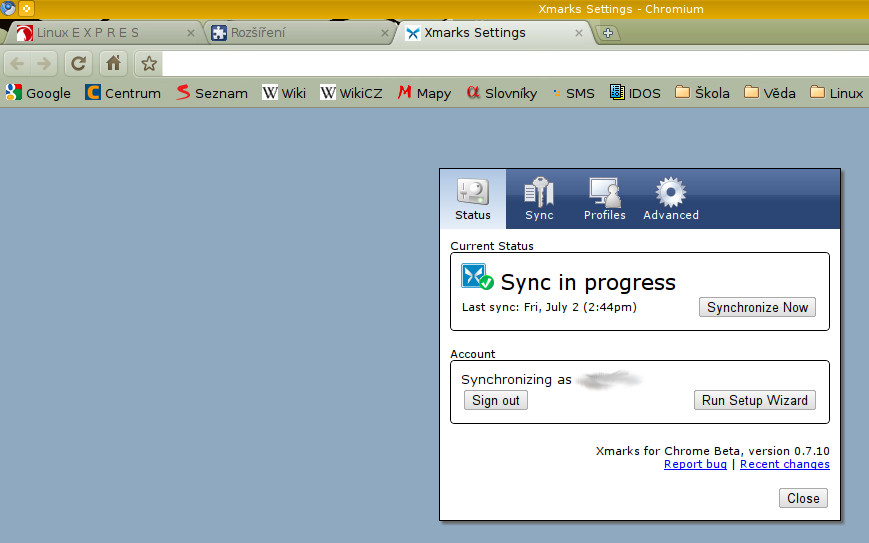Image resolution: width=869 pixels, height=543 pixels.
Task: Expand the Škola bookmarks folder
Action: point(702,93)
